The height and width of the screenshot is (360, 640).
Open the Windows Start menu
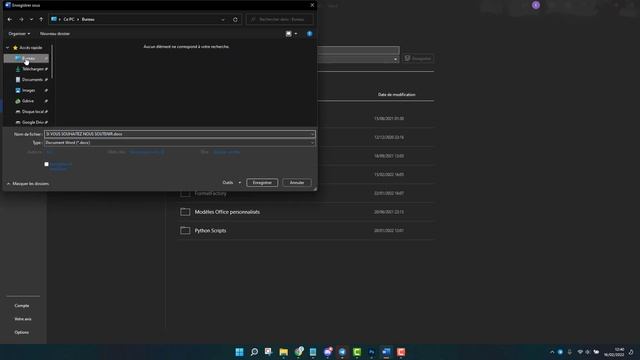click(x=239, y=352)
